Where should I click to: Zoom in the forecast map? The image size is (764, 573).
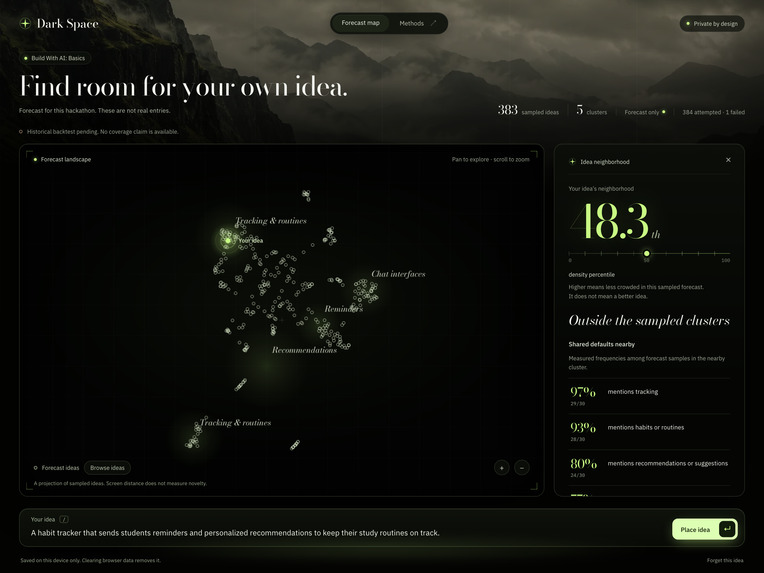click(x=501, y=468)
